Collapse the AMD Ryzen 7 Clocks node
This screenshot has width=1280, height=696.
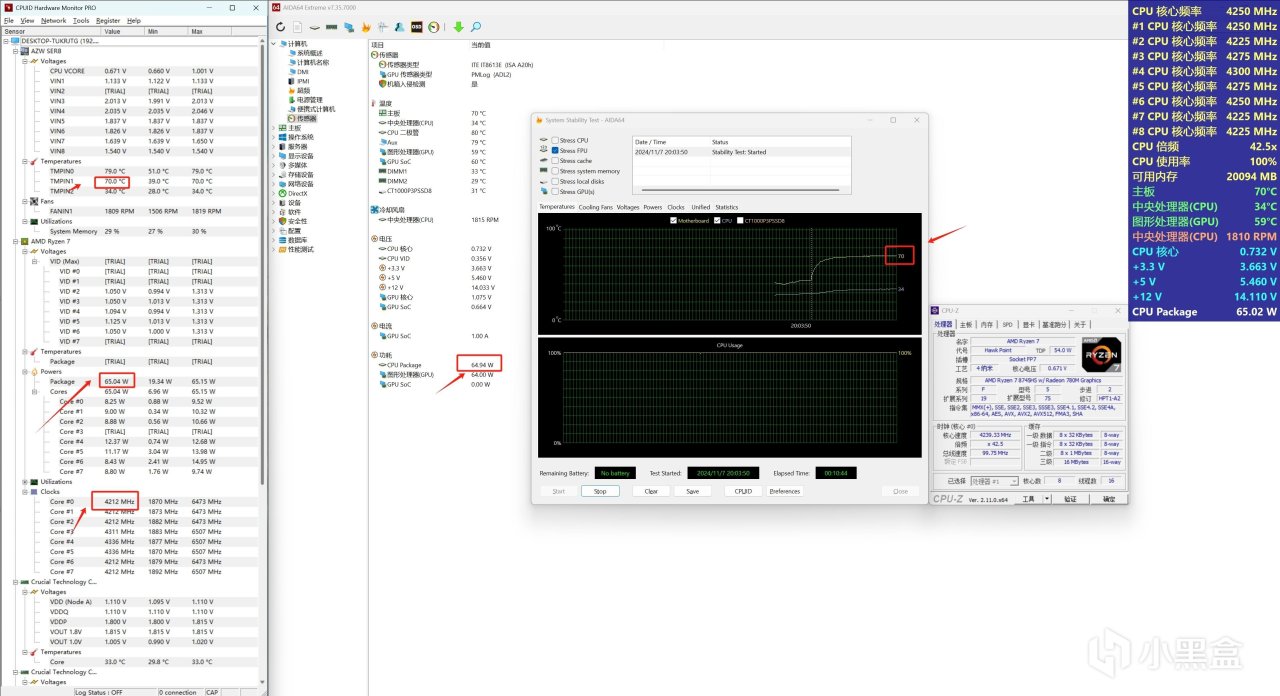pyautogui.click(x=25, y=492)
